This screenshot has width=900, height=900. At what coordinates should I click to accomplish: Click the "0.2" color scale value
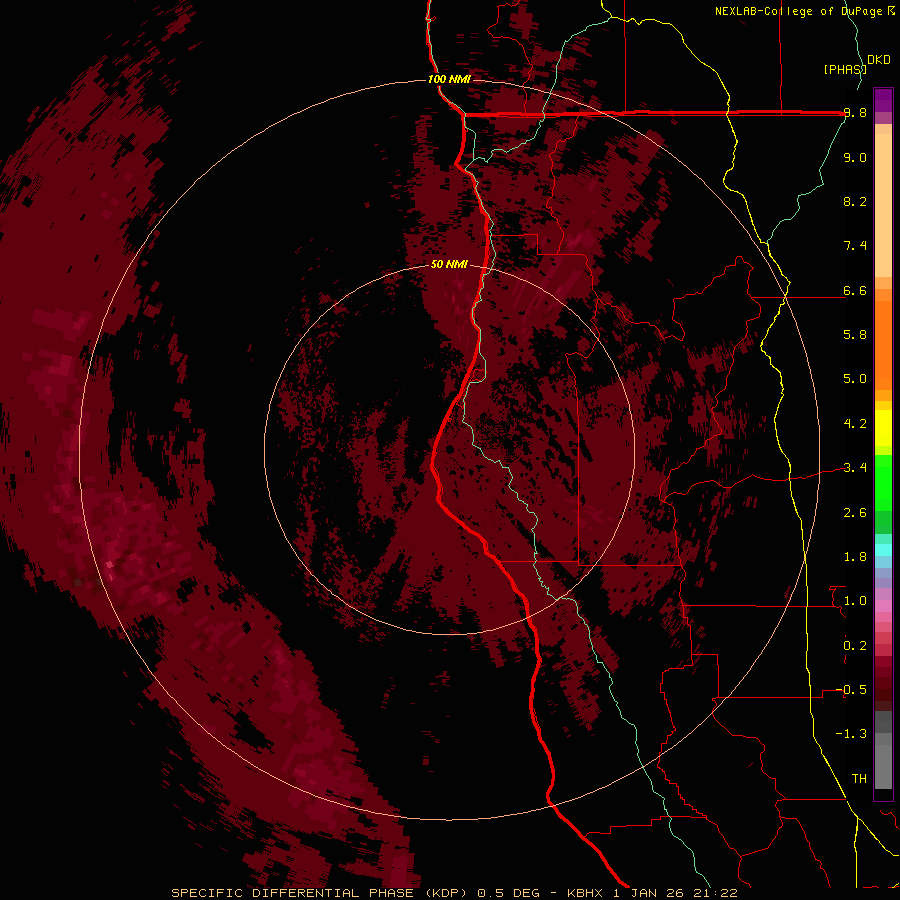[855, 646]
